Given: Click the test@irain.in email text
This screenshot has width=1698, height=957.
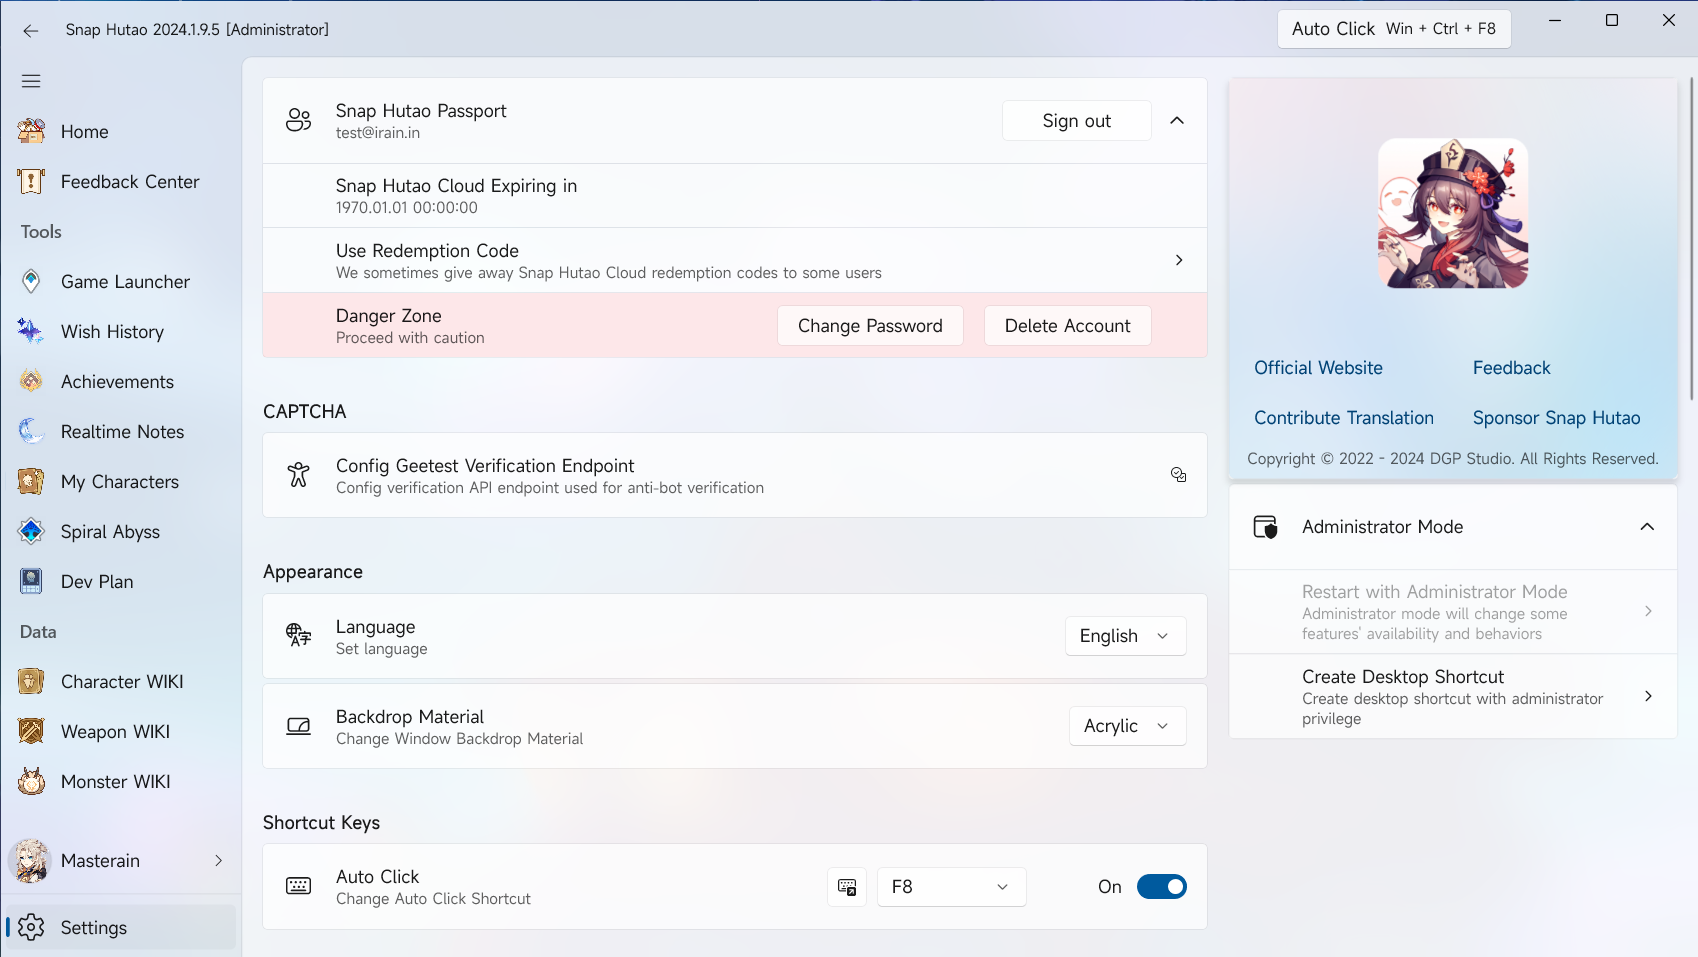Looking at the screenshot, I should tap(378, 133).
